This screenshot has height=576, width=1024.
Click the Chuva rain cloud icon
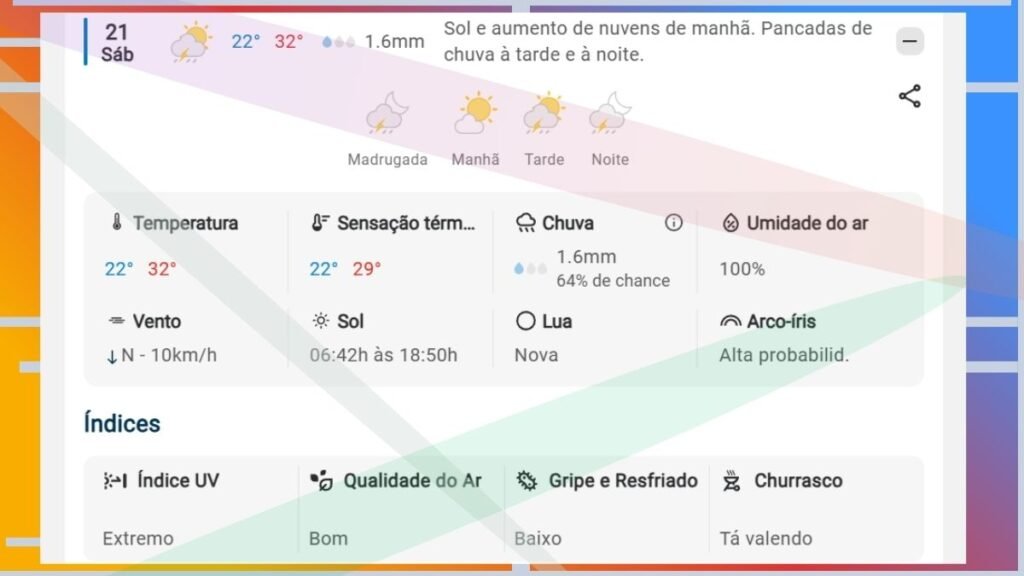(x=525, y=223)
